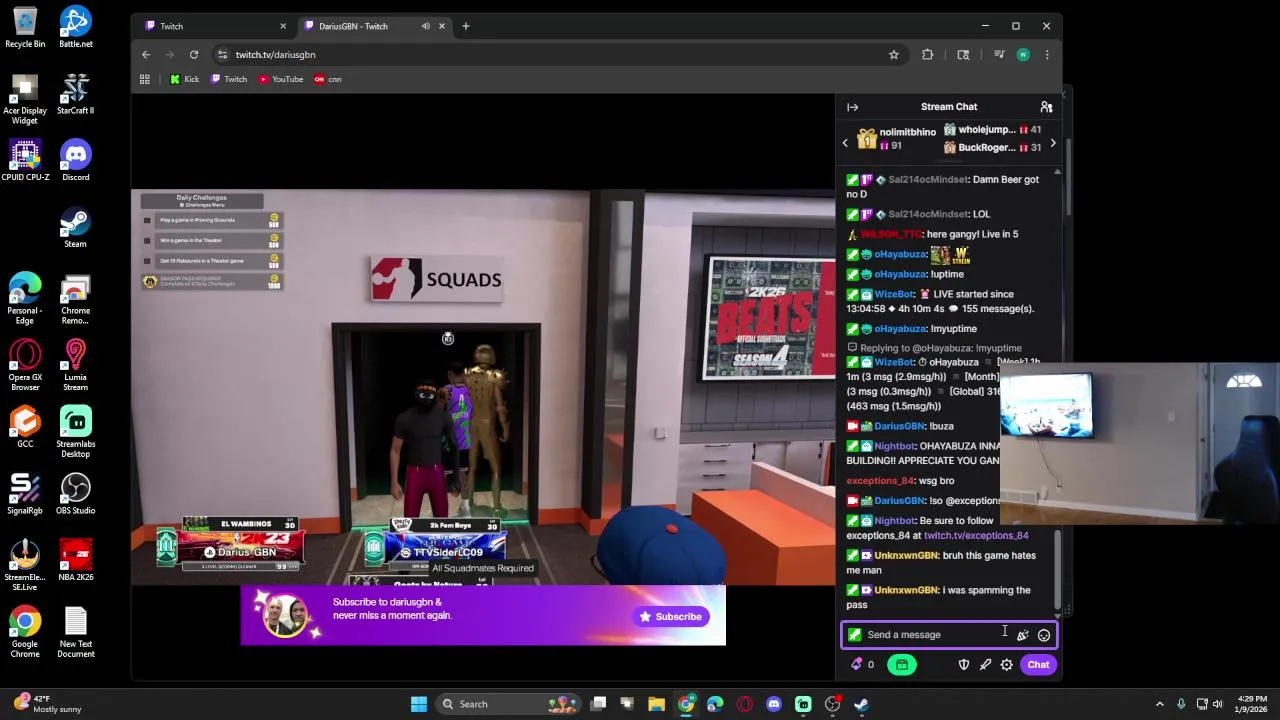Image resolution: width=1280 pixels, height=720 pixels.
Task: Click UnknxwnGBN name in 'bruh this game' message
Action: pyautogui.click(x=906, y=556)
